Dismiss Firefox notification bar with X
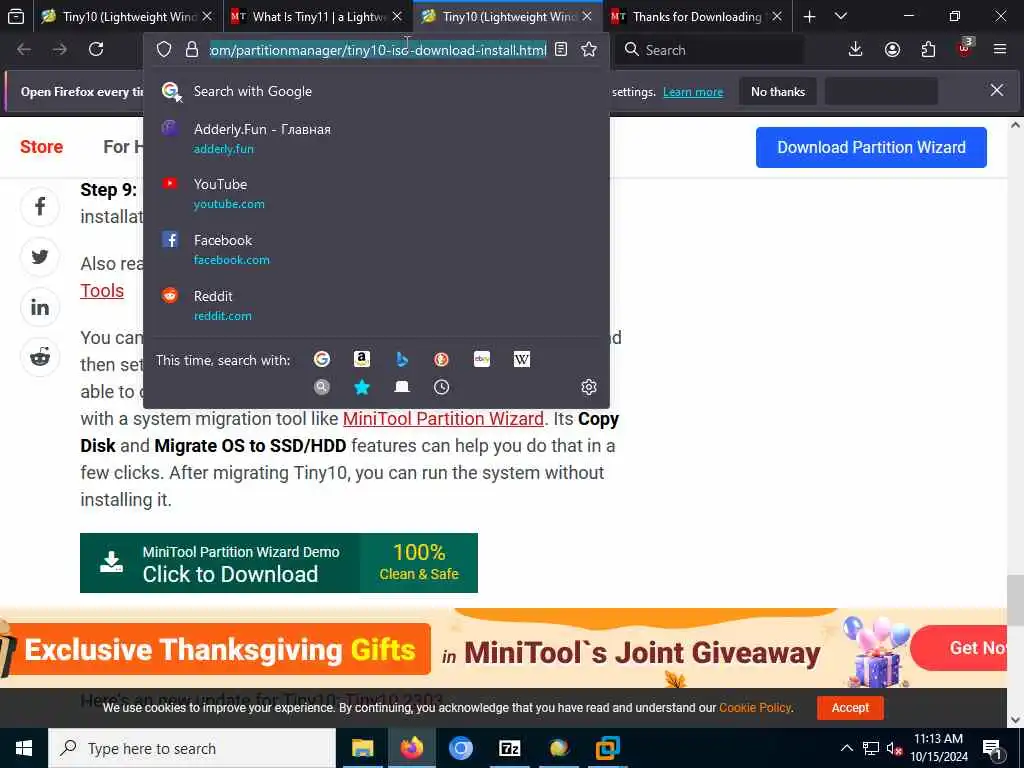The height and width of the screenshot is (768, 1024). (x=997, y=90)
